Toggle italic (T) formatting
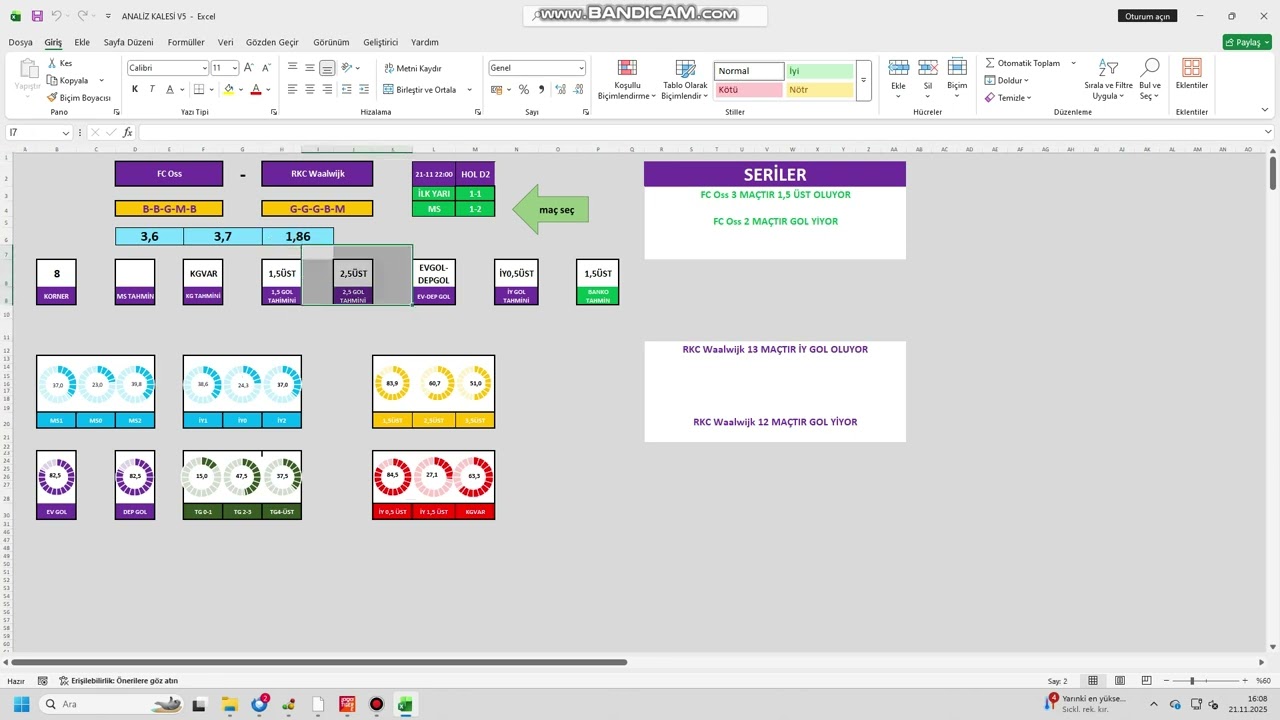Viewport: 1280px width, 720px height. 152,89
